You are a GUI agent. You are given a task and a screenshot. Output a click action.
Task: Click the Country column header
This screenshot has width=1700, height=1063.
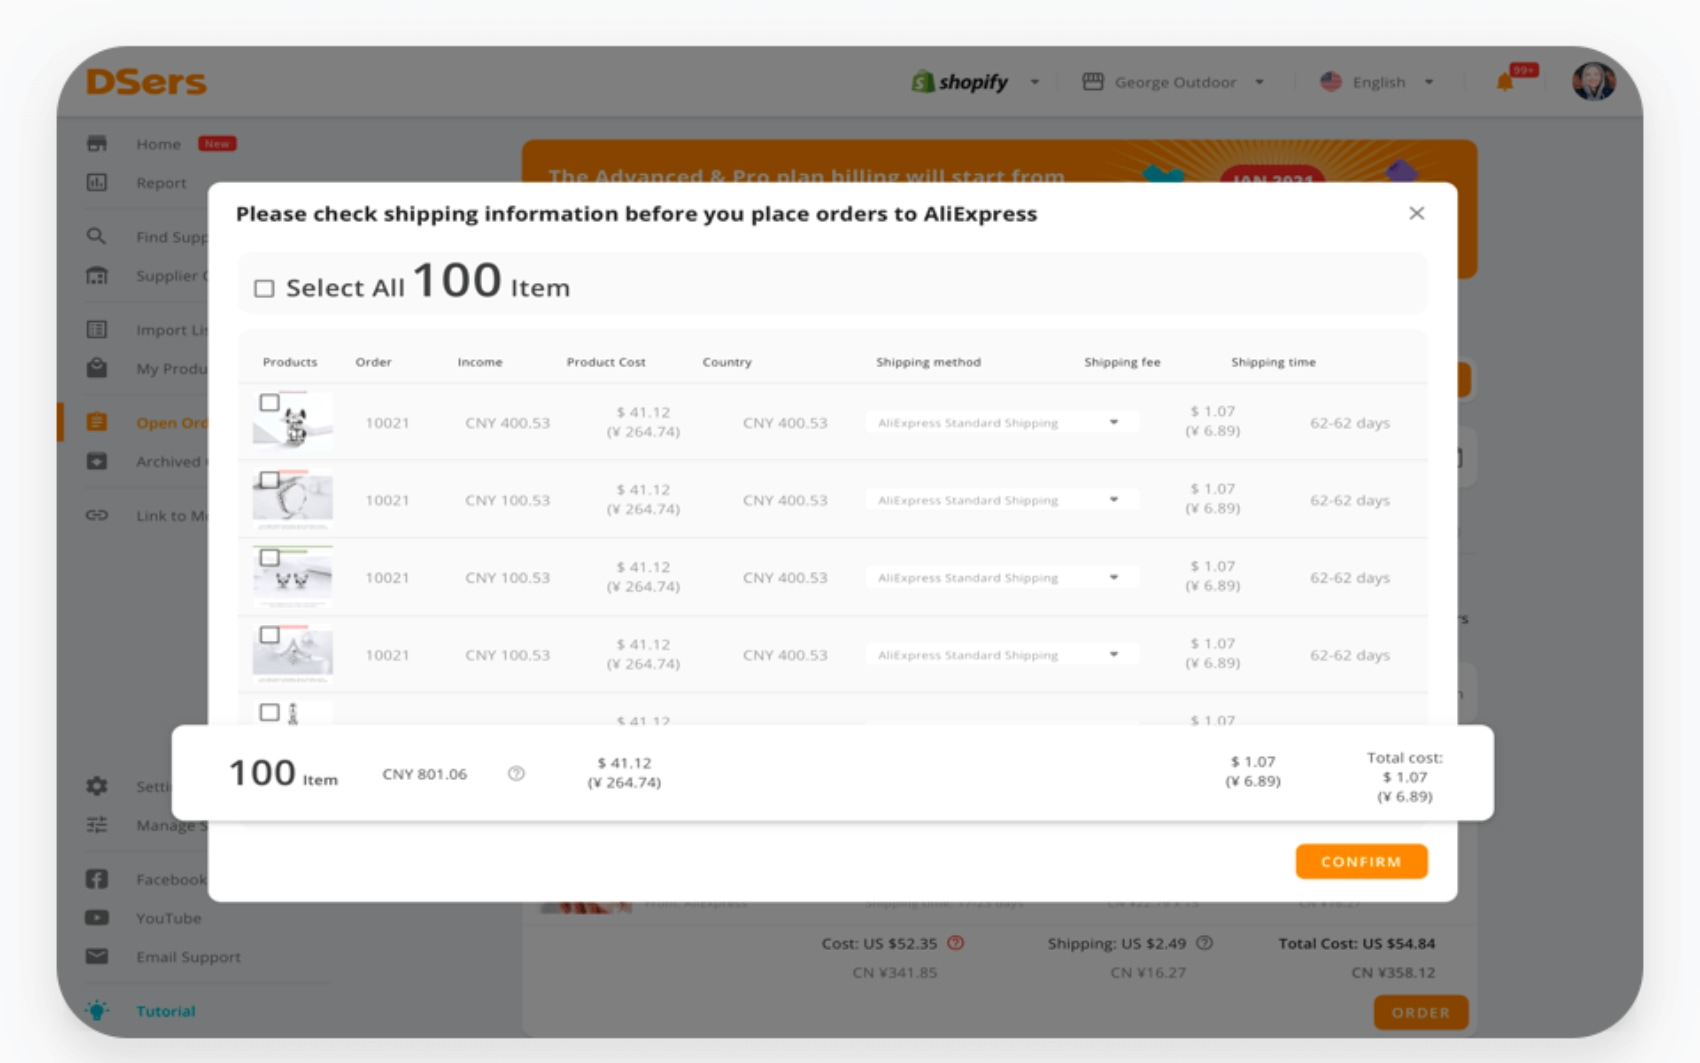point(727,362)
